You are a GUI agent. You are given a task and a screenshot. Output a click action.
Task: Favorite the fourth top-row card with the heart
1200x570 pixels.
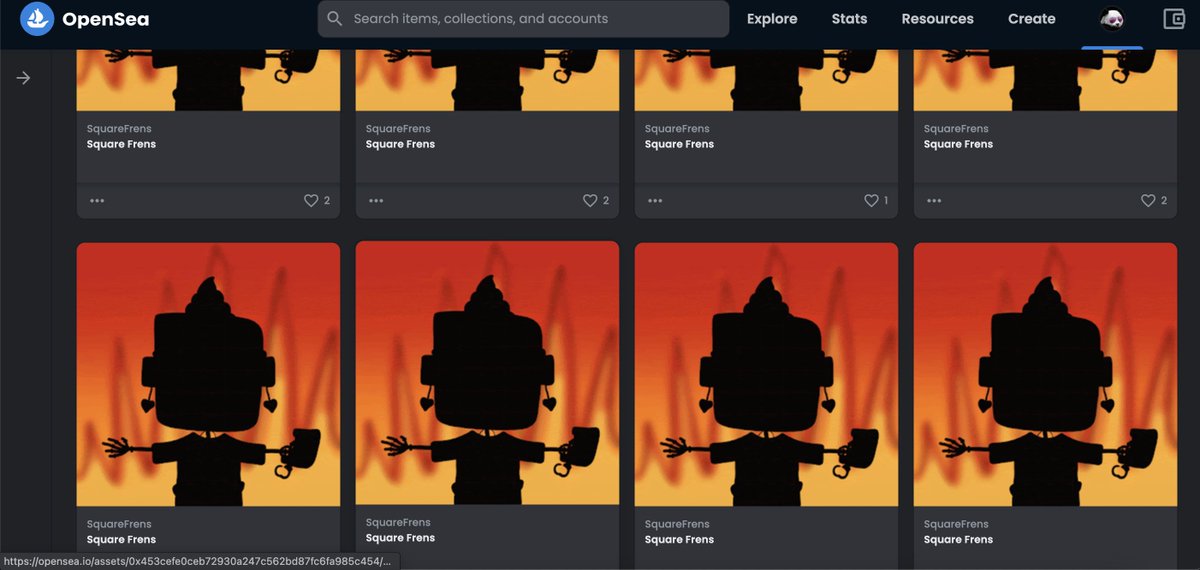coord(1148,200)
